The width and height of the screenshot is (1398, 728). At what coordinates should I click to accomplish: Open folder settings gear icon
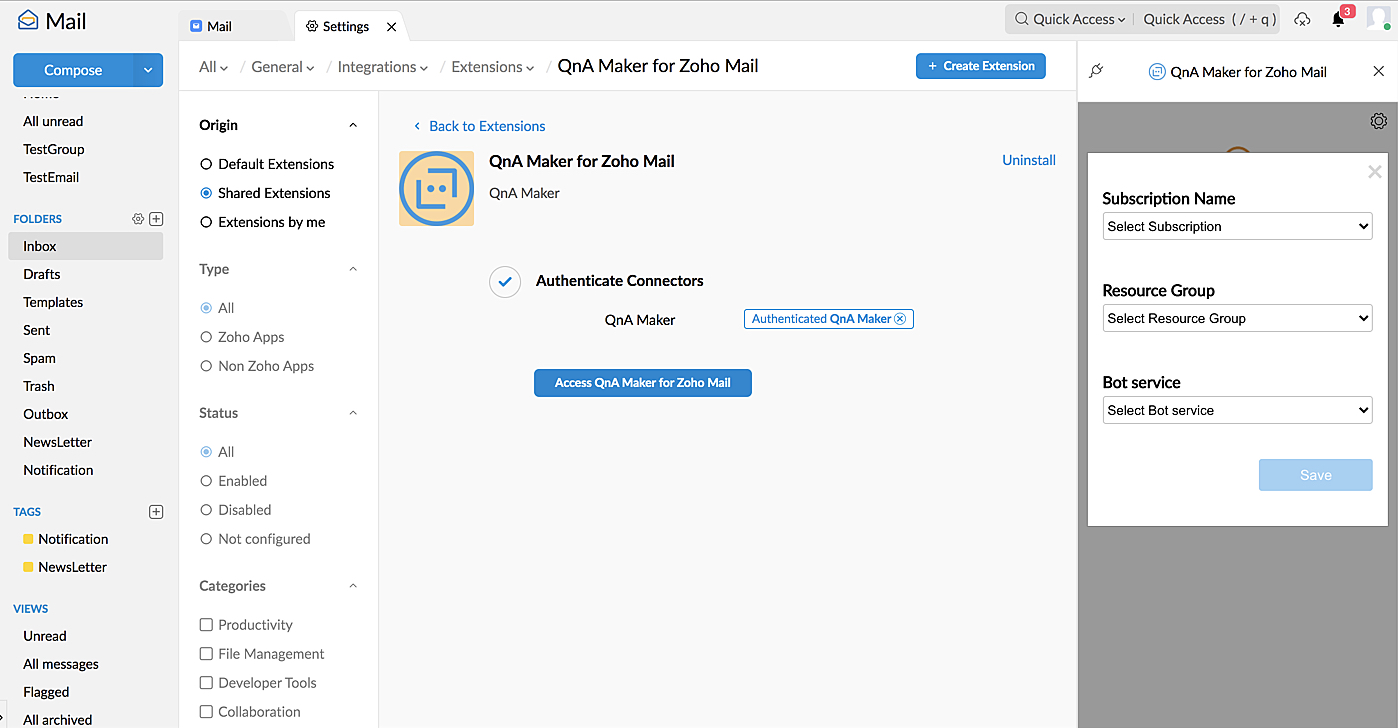click(138, 219)
